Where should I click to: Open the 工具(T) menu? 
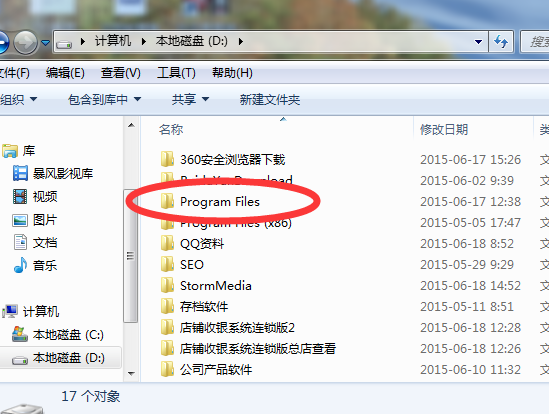click(176, 73)
